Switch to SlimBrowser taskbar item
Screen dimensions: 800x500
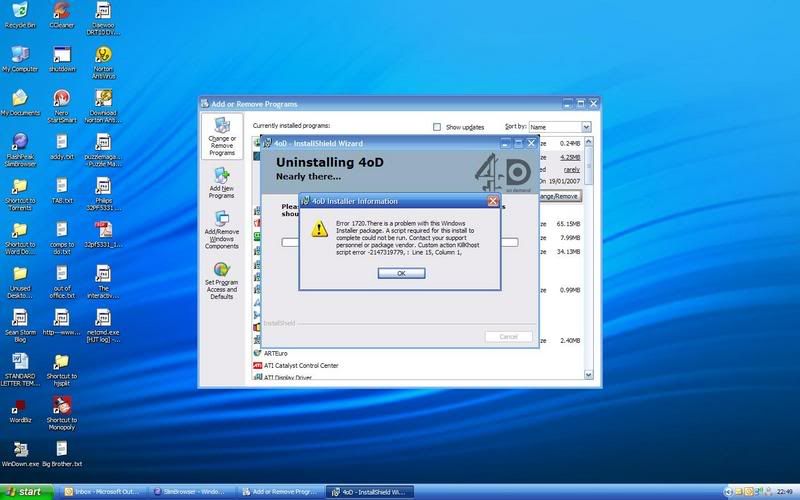[192, 492]
